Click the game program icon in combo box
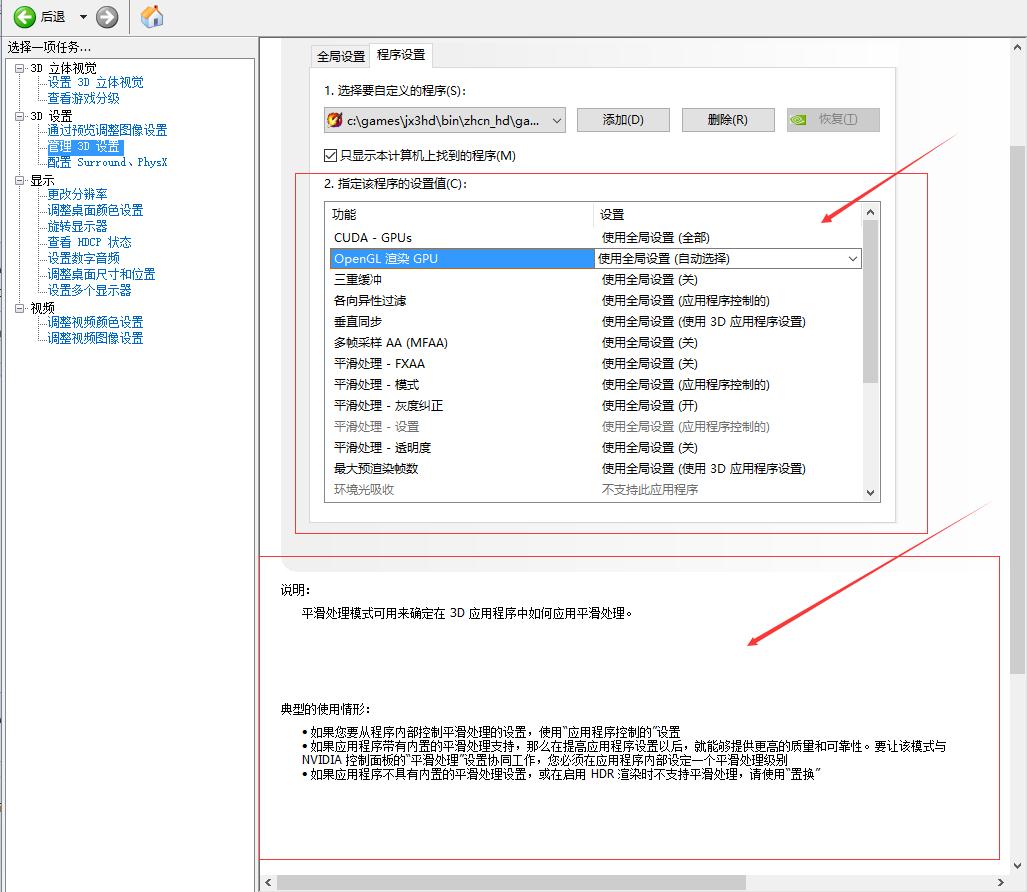 click(335, 120)
